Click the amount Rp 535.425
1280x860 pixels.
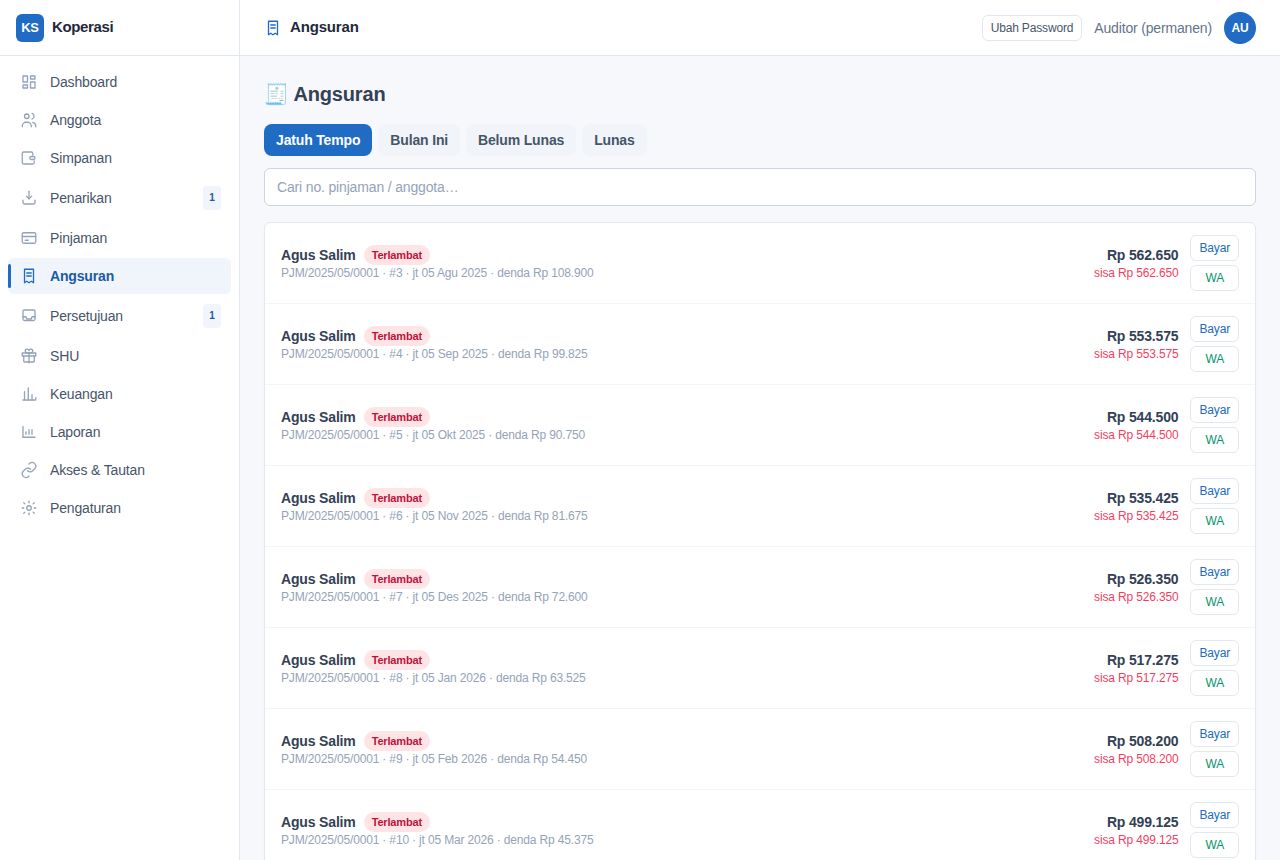[1142, 498]
